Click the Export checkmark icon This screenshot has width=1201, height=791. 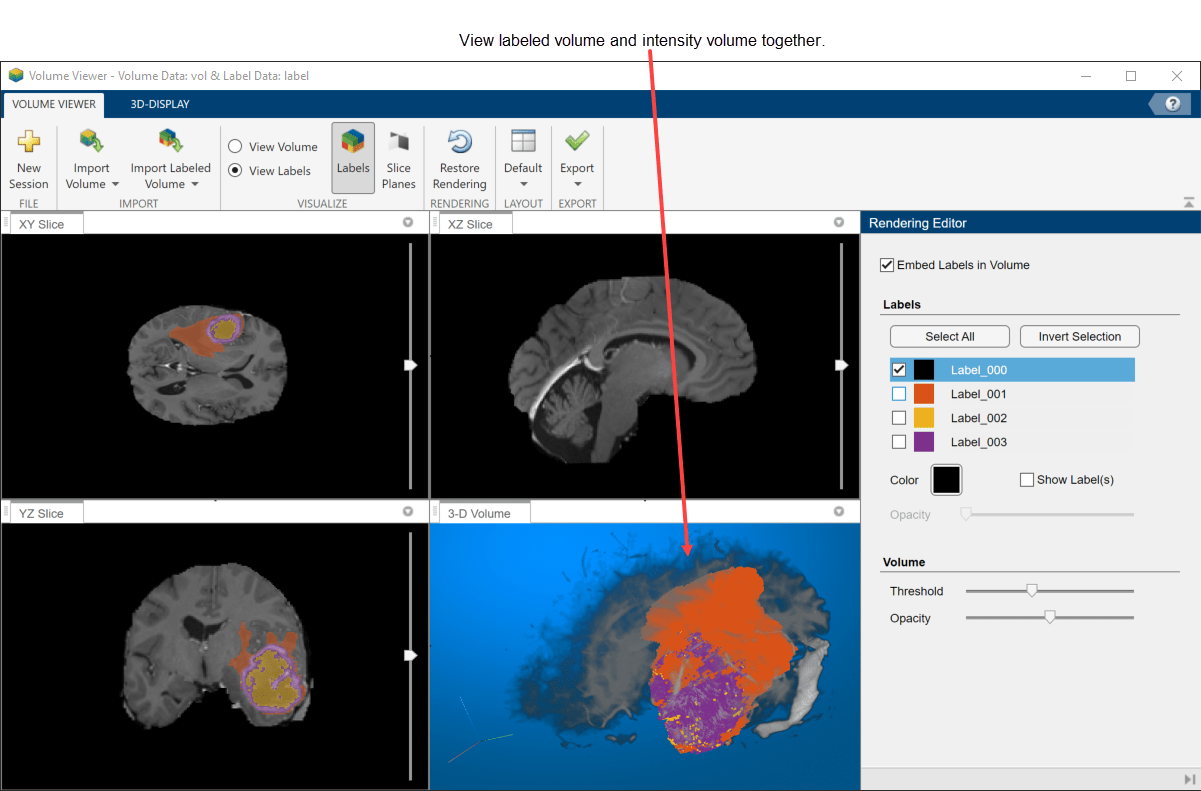577,141
